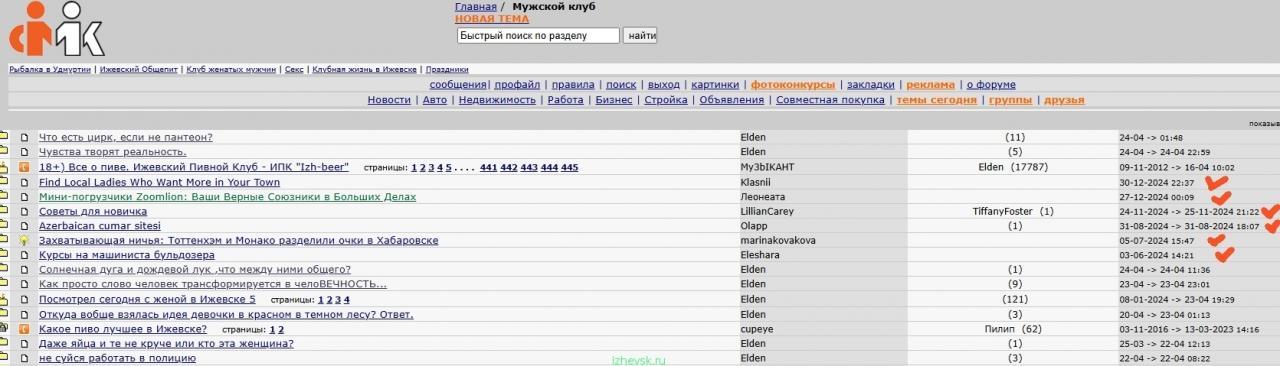Select "Недвижимость" in the navigation bar
The height and width of the screenshot is (366, 1280).
point(497,100)
